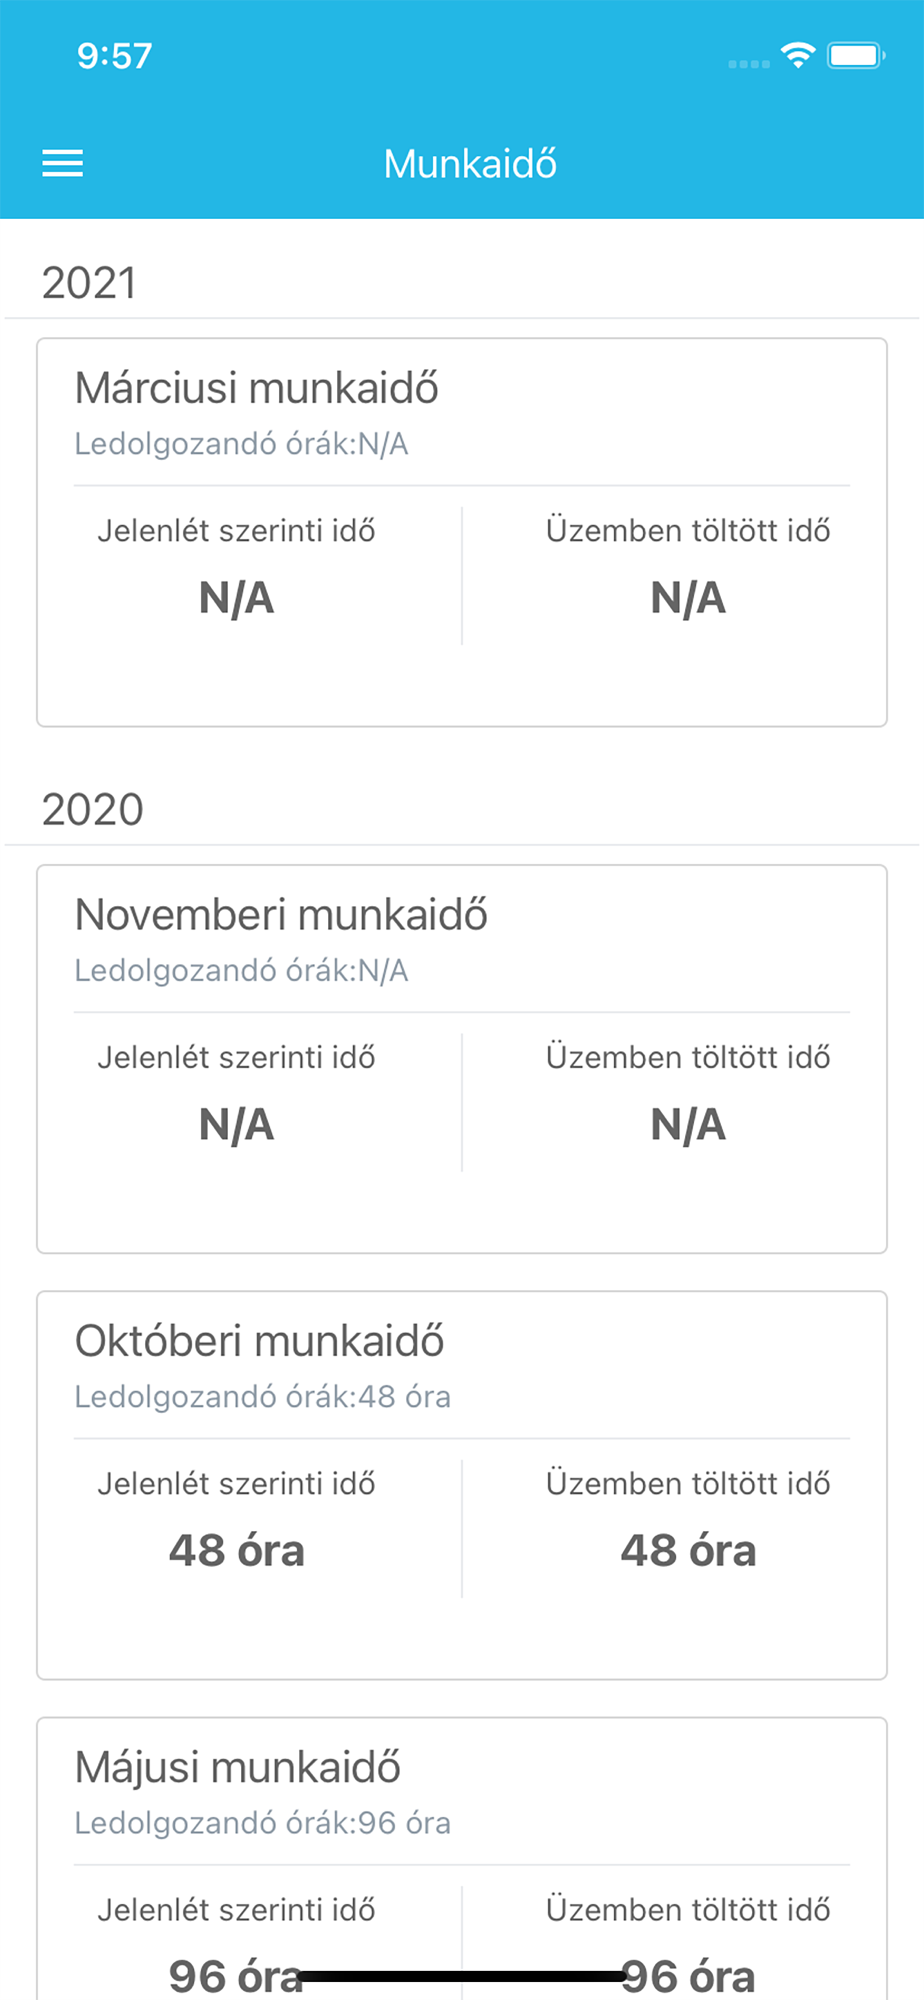Tap October's Üzemben töltött idő 48 óra

pos(688,1551)
